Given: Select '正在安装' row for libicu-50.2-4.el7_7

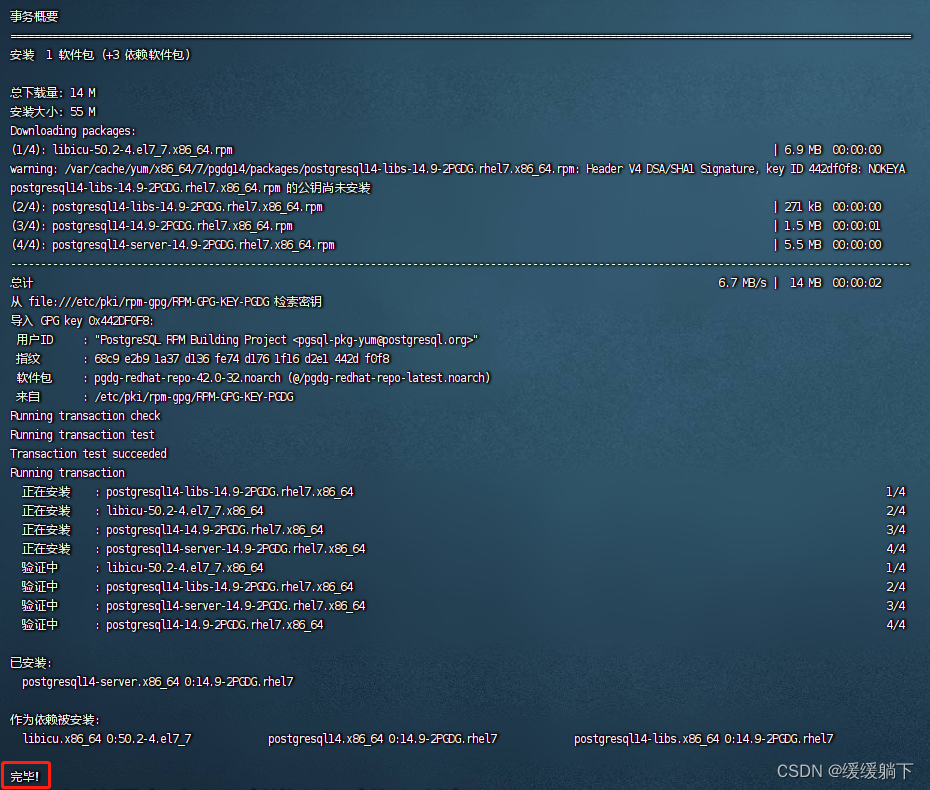Looking at the screenshot, I should (x=464, y=511).
